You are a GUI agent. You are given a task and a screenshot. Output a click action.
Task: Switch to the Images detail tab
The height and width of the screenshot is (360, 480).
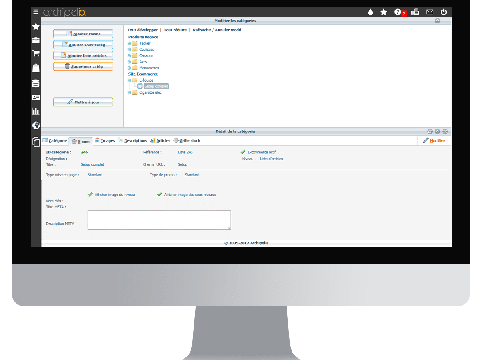[105, 141]
